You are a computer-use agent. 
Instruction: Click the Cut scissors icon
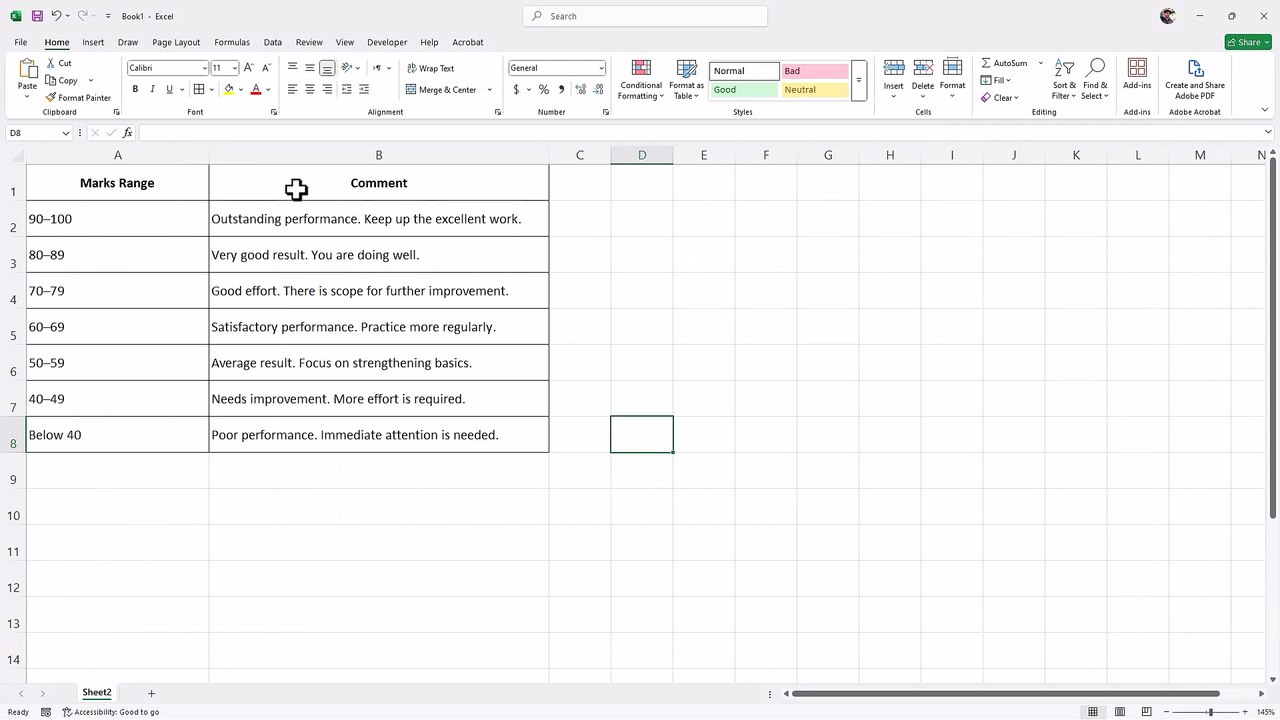pyautogui.click(x=50, y=63)
